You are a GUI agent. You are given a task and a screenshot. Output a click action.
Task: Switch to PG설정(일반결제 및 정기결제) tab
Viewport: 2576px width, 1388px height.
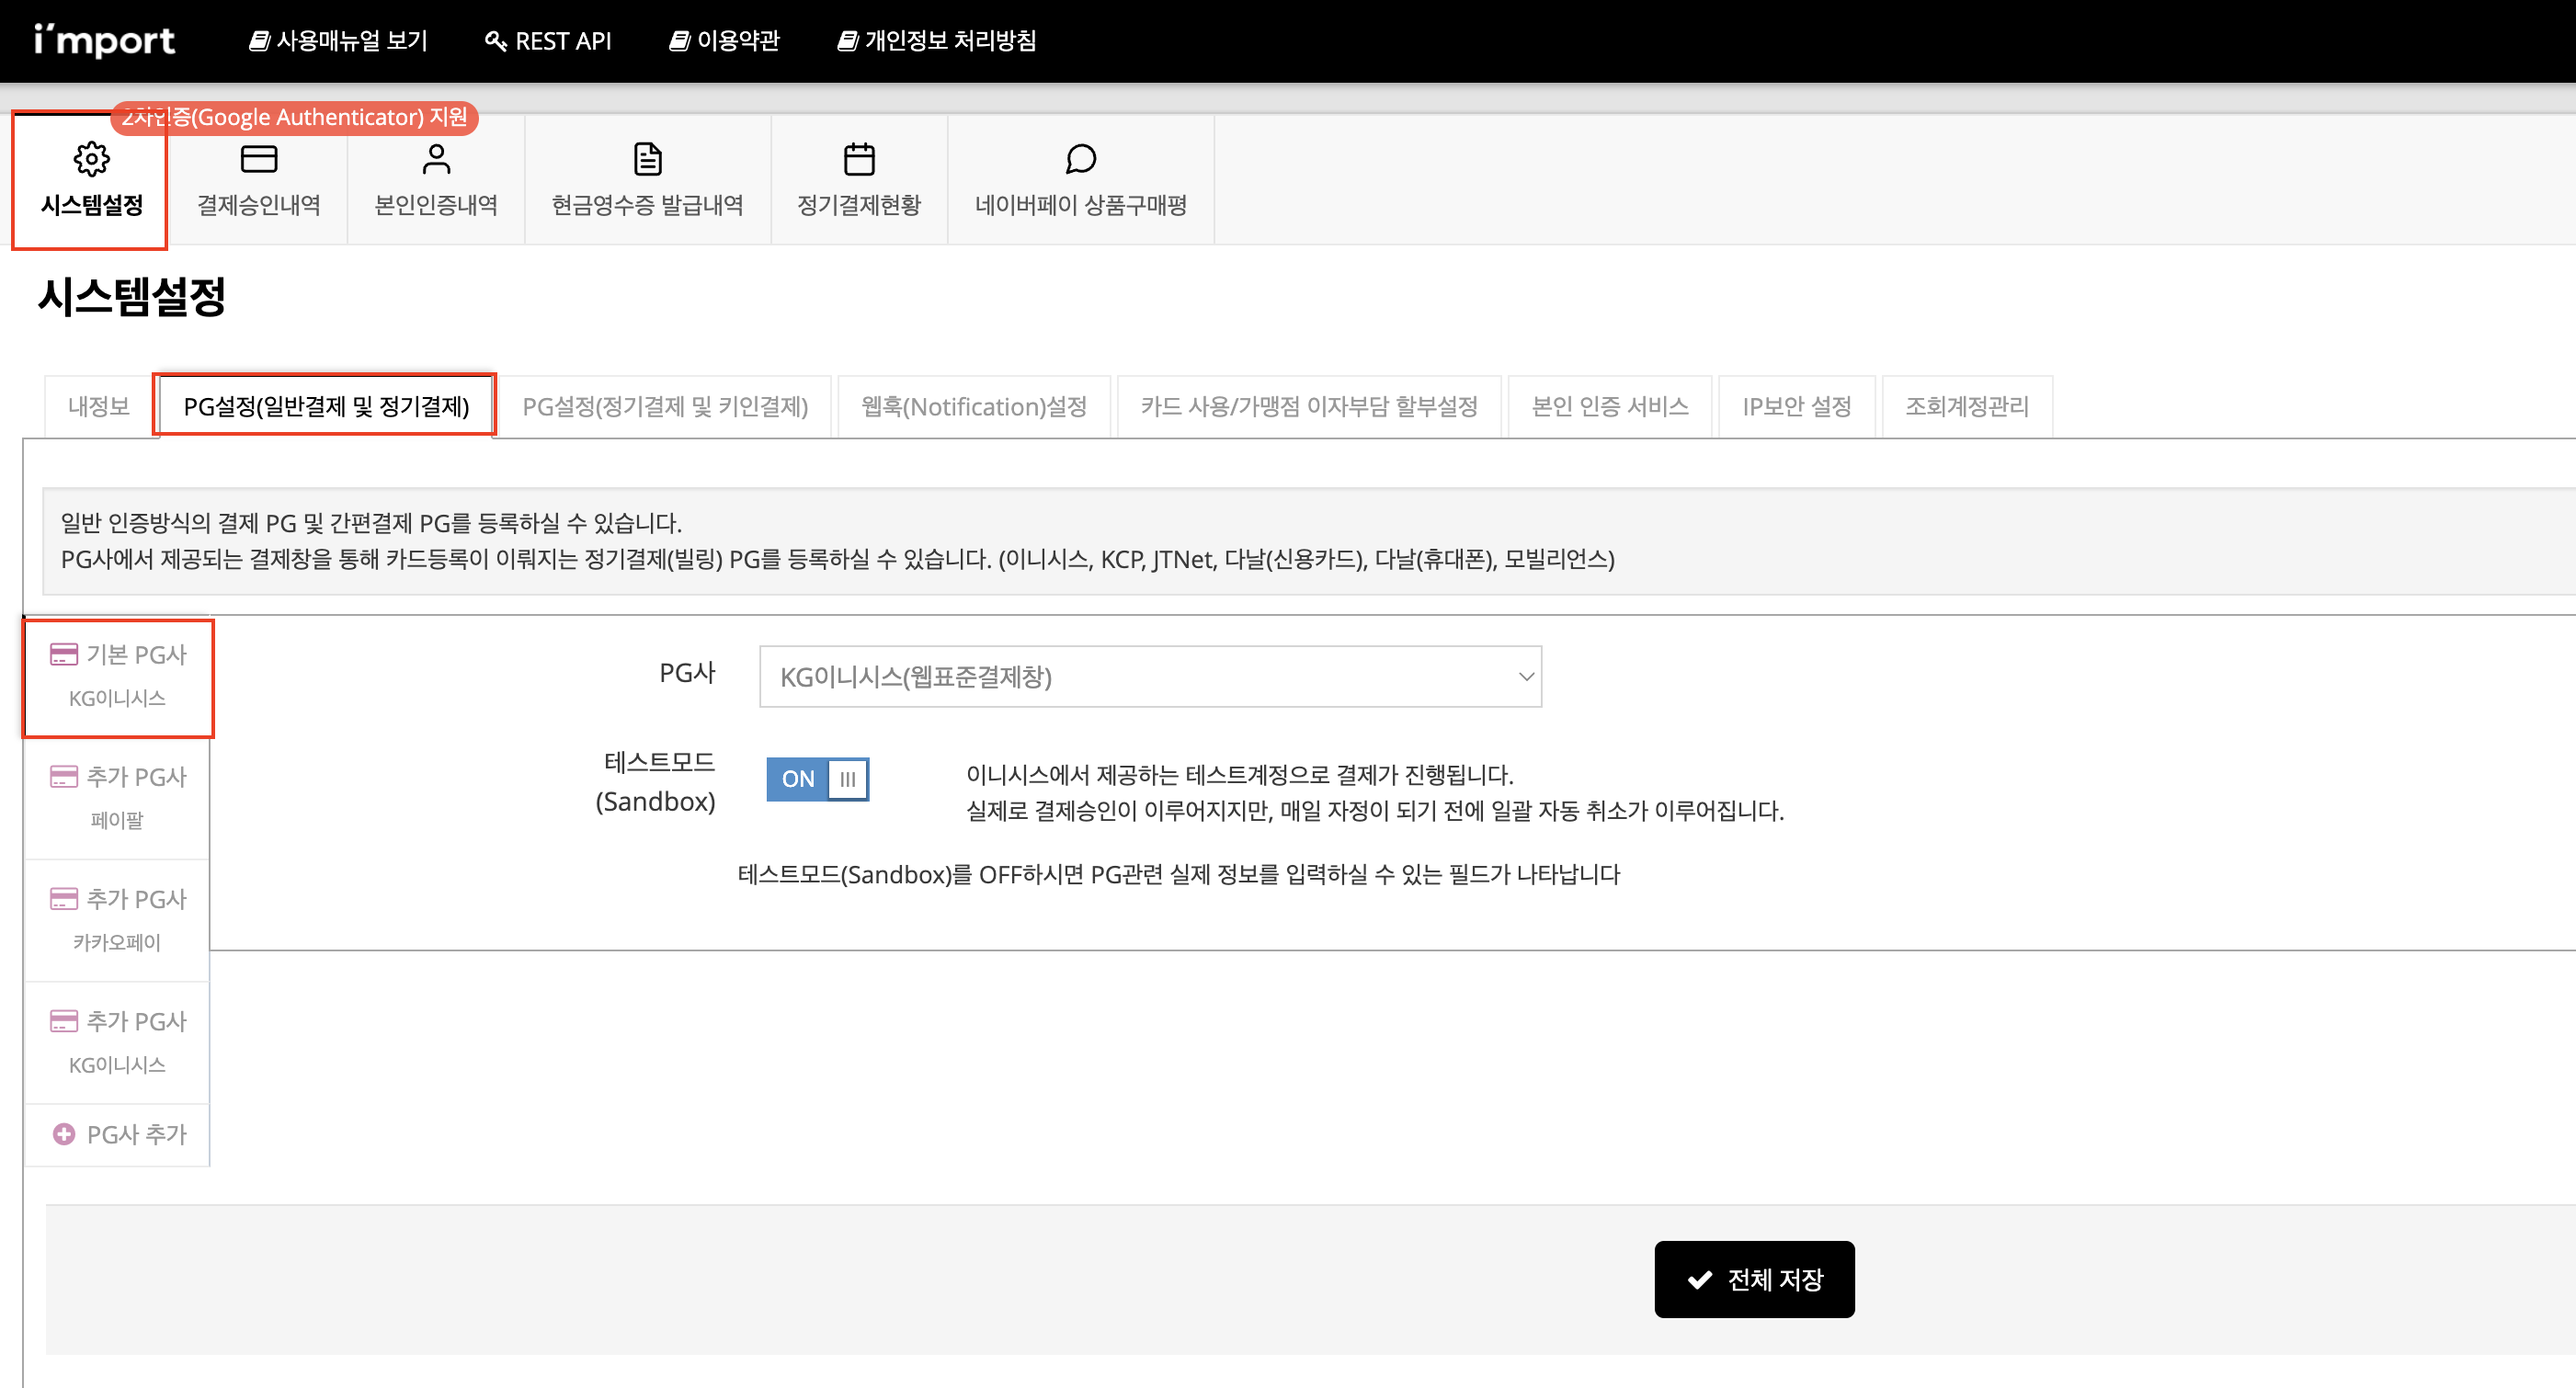pyautogui.click(x=326, y=406)
